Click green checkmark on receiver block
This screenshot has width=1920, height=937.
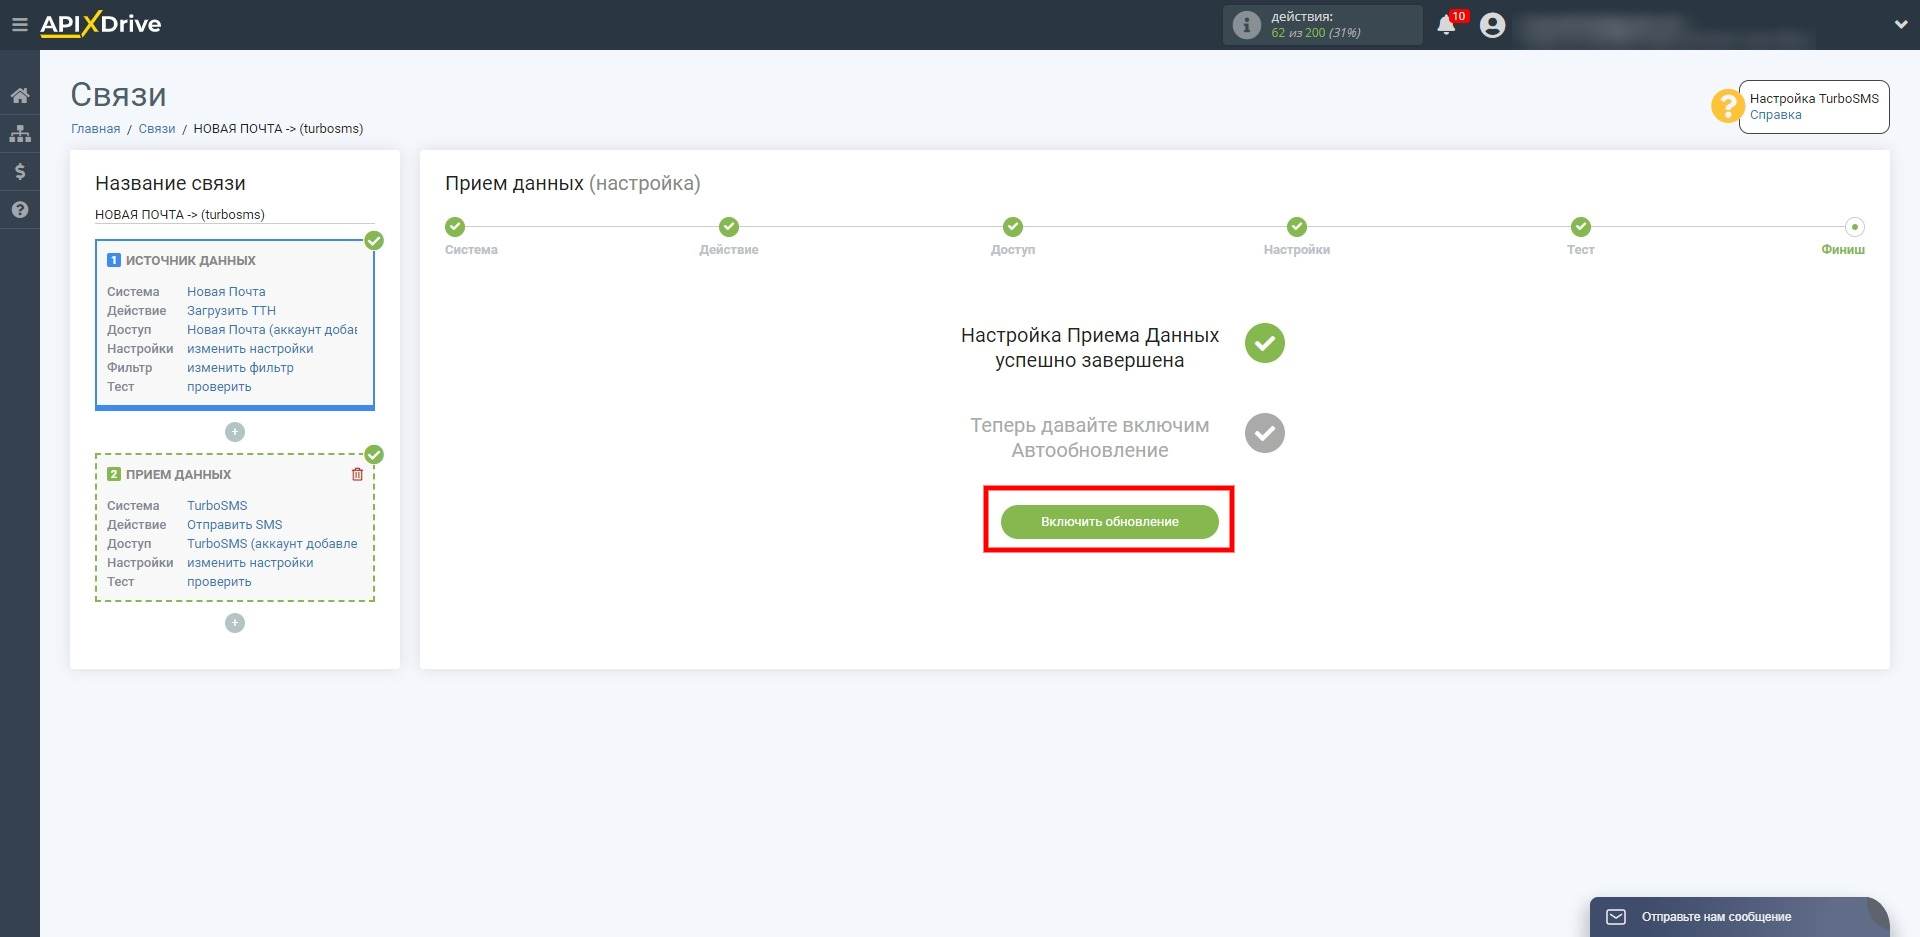[374, 455]
